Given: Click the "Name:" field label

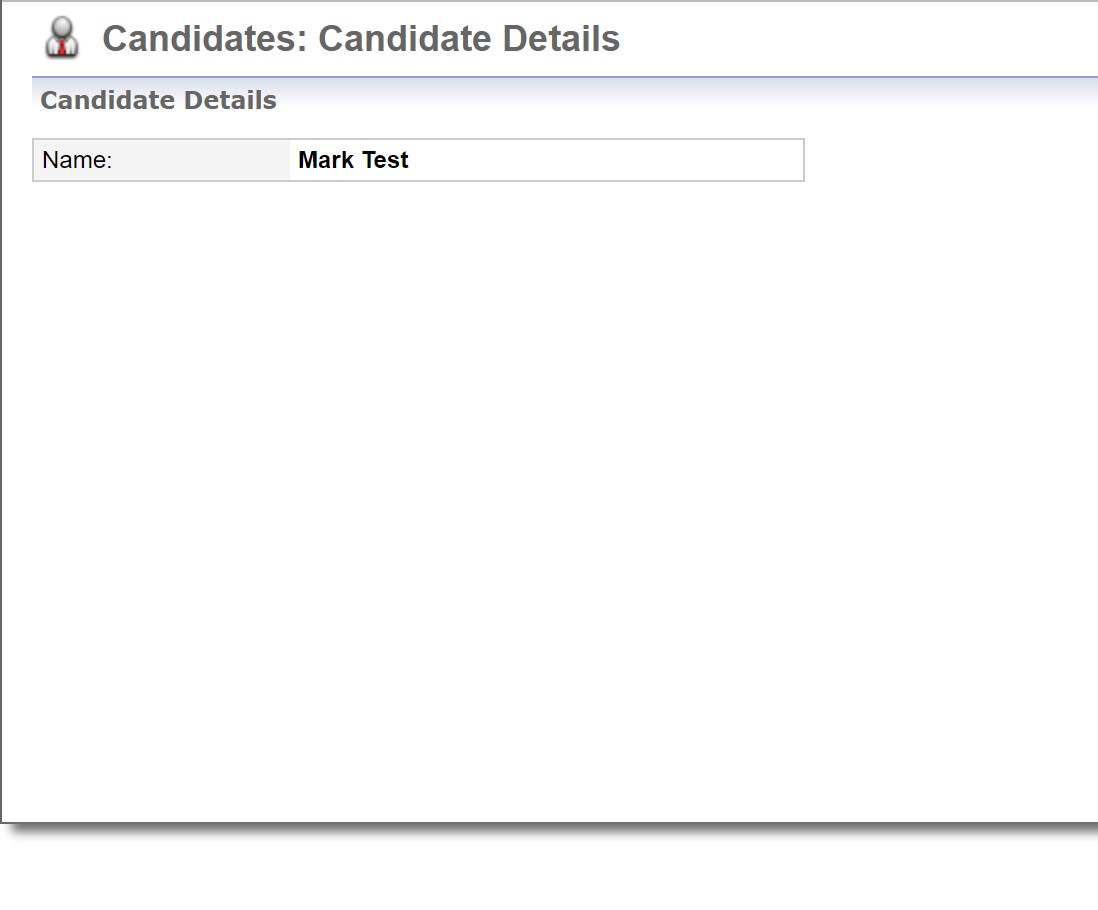Looking at the screenshot, I should [x=78, y=160].
